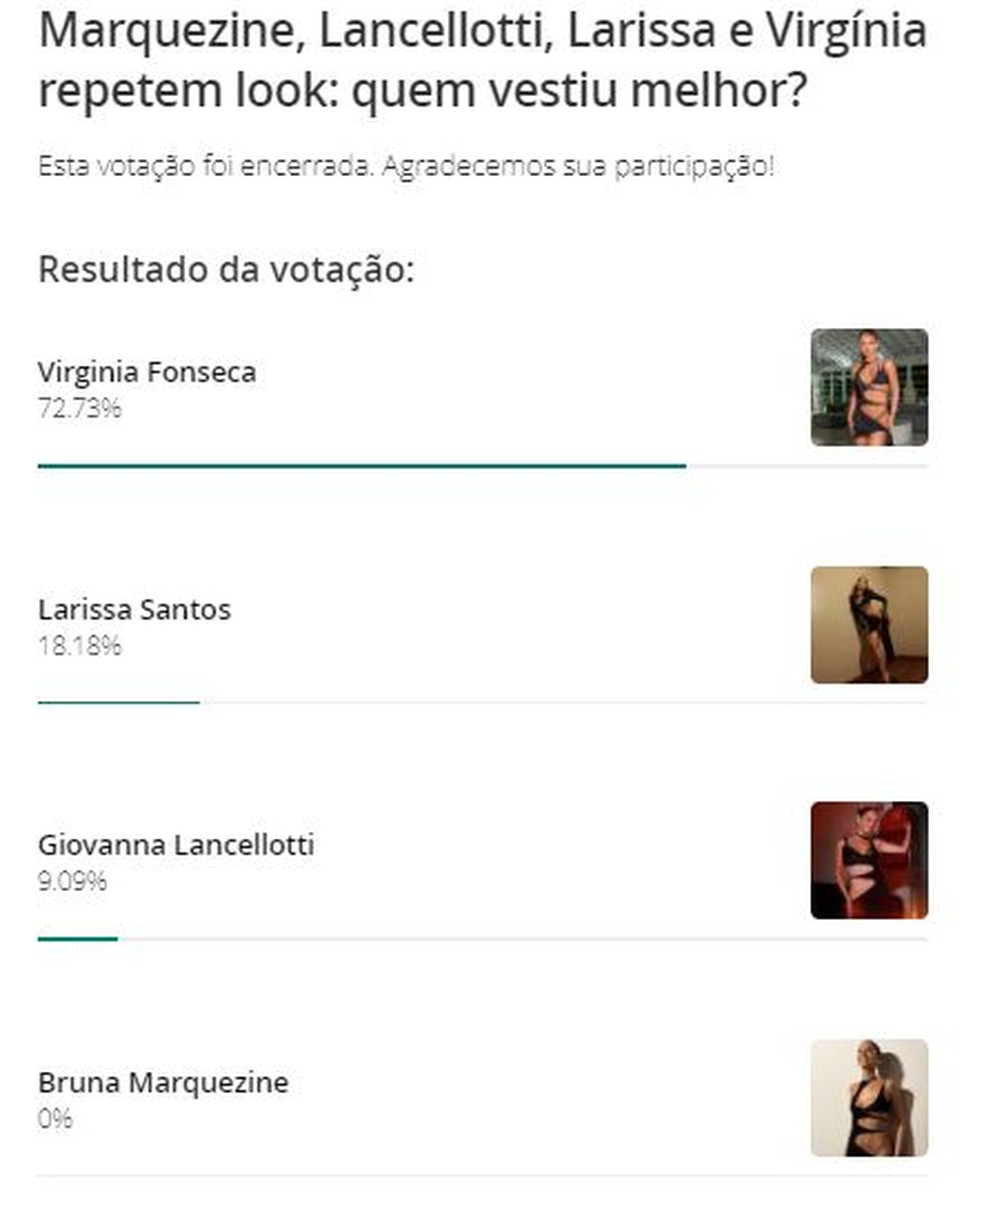
Task: Click the 0% vote percentage
Action: [x=55, y=1118]
